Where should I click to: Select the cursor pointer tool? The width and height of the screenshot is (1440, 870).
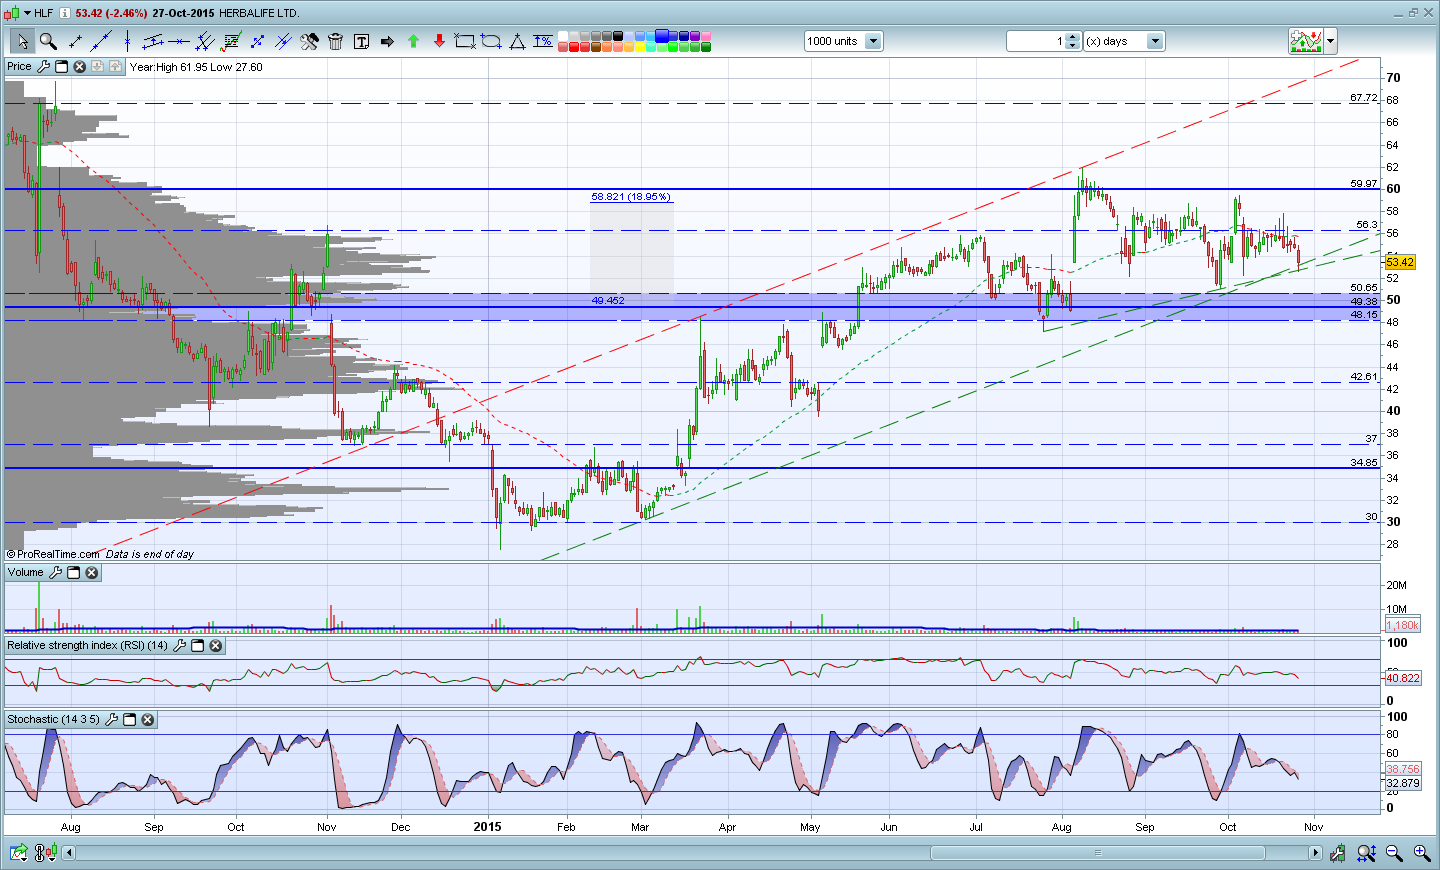pyautogui.click(x=22, y=41)
